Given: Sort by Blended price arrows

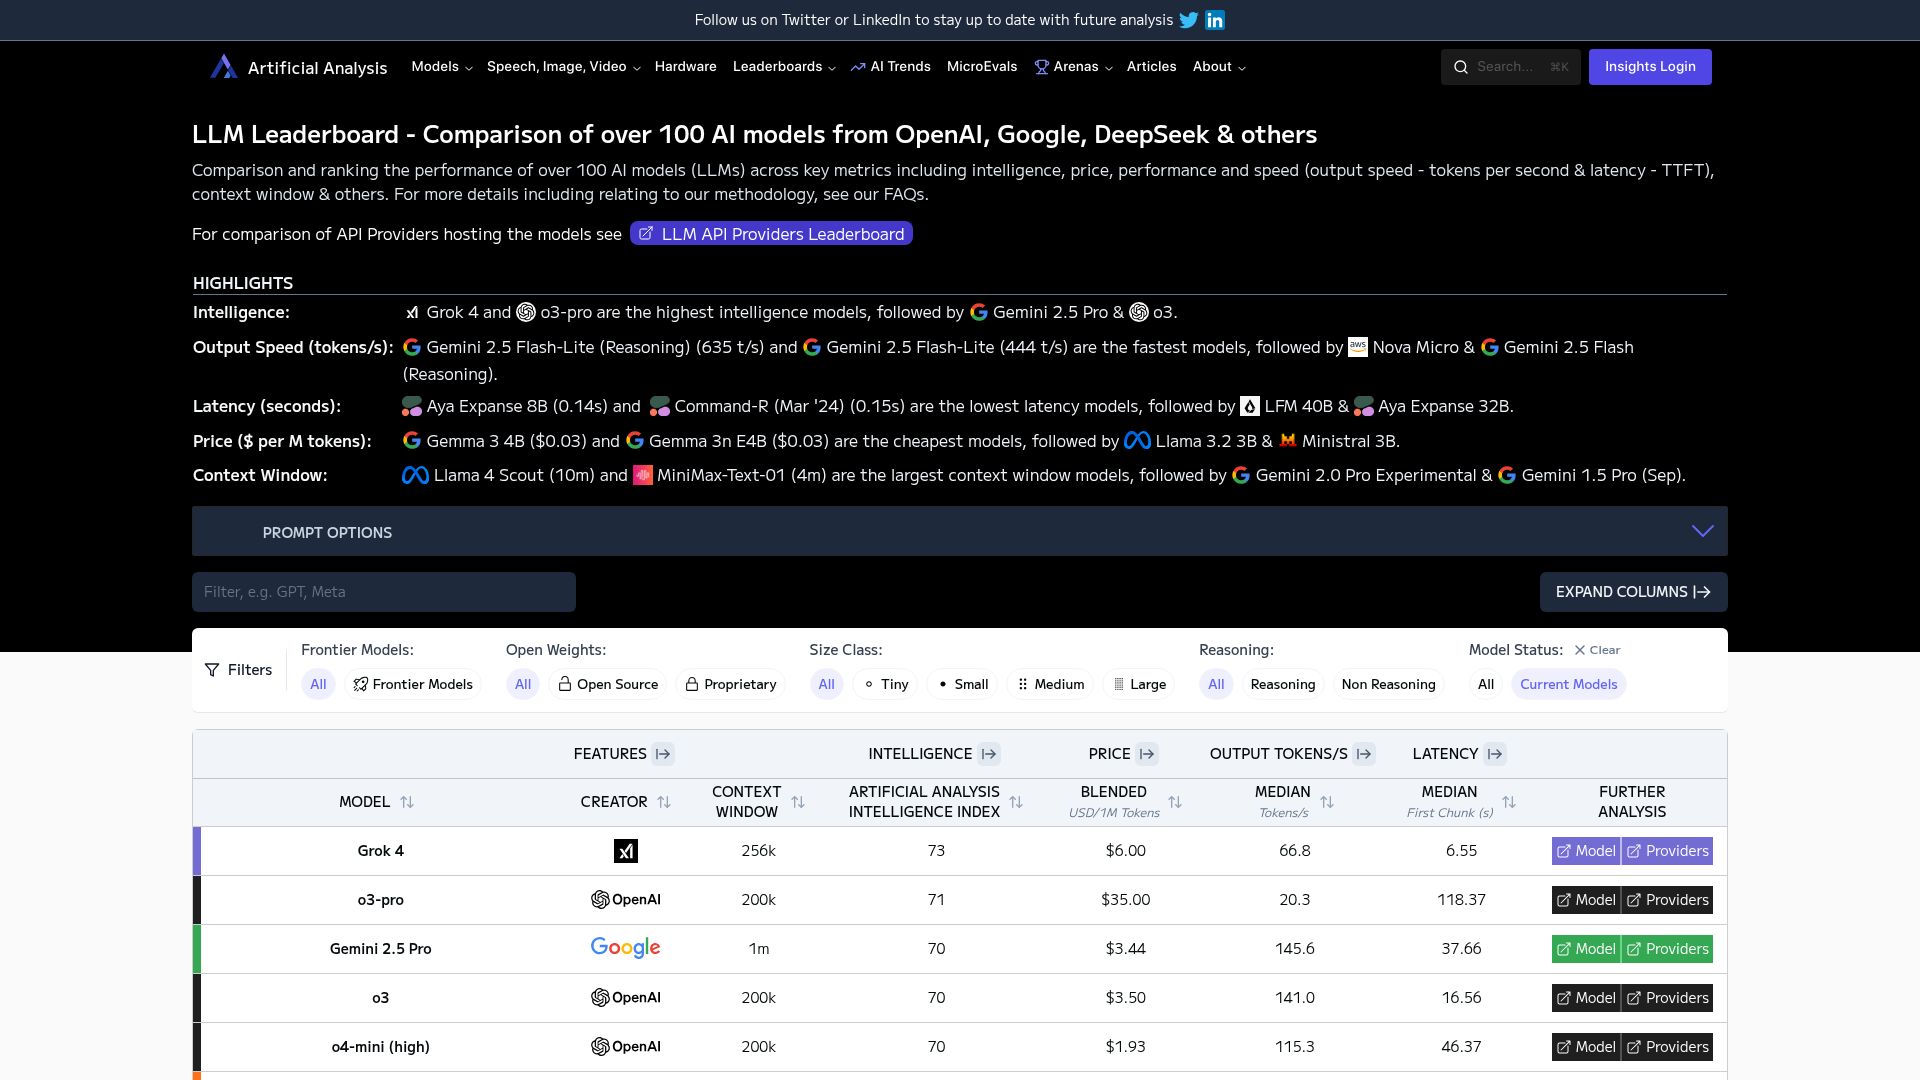Looking at the screenshot, I should tap(1175, 802).
